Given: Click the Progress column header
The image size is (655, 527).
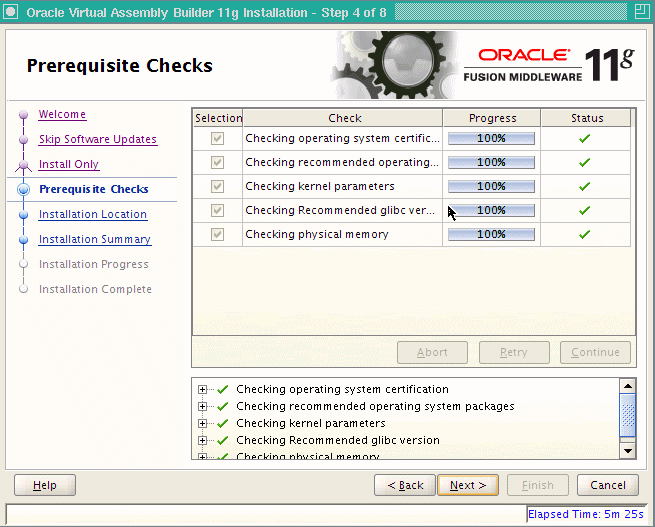Looking at the screenshot, I should 492,118.
